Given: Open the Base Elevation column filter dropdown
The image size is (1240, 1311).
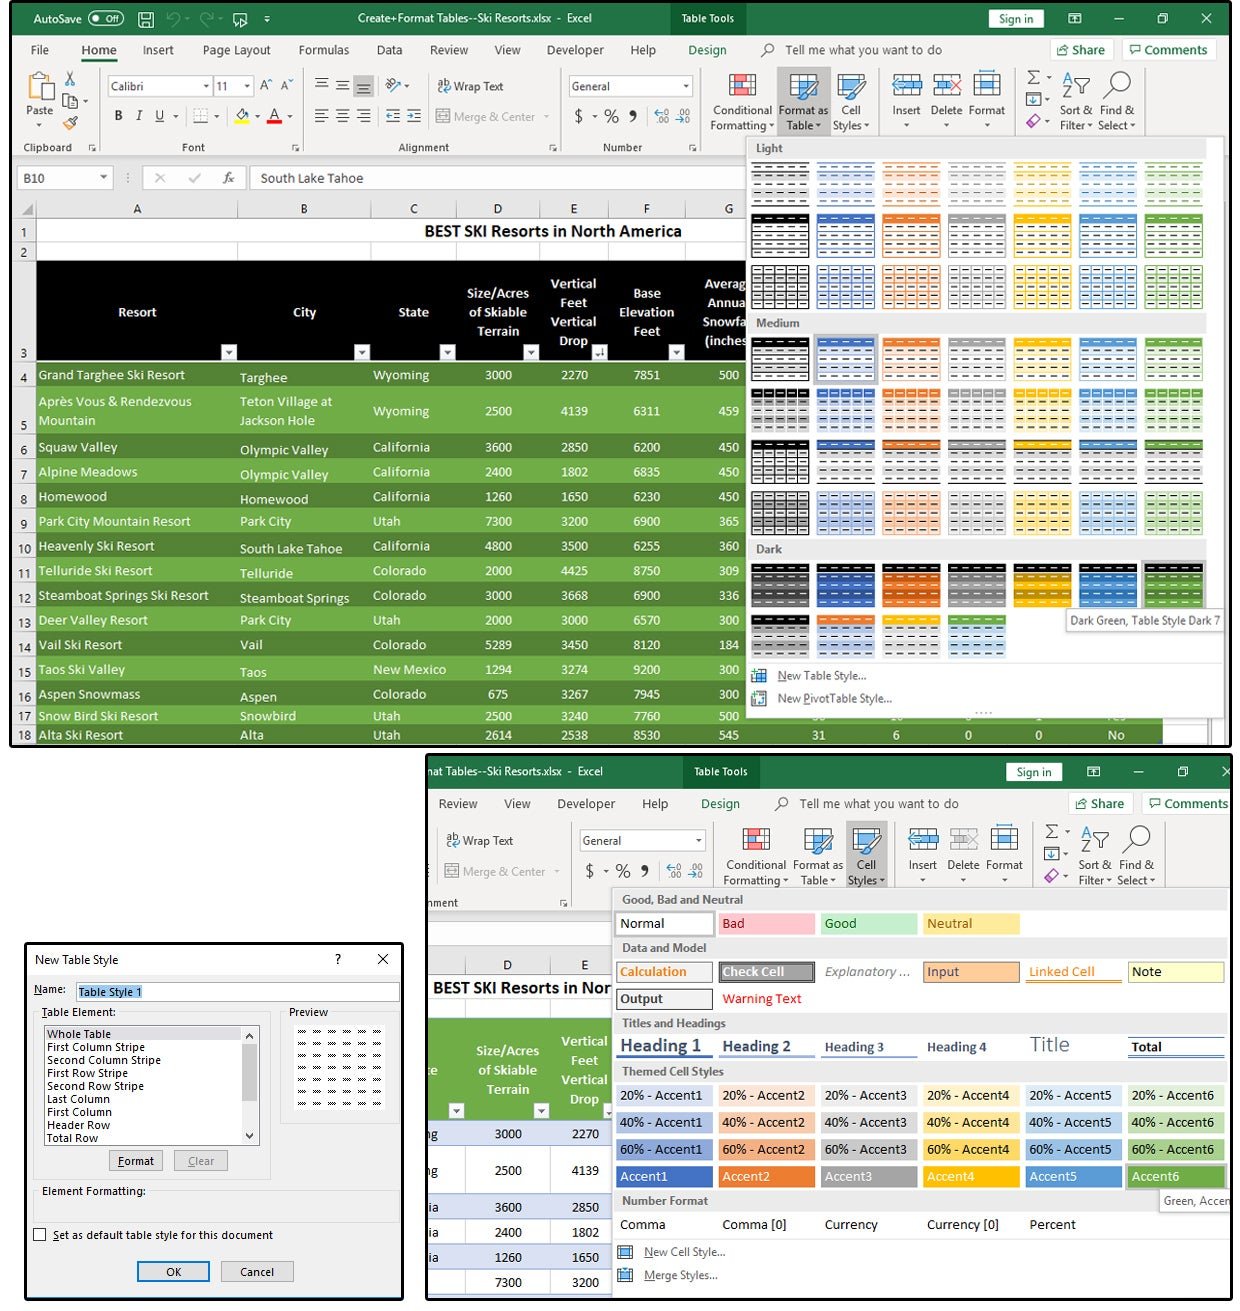Looking at the screenshot, I should 677,352.
